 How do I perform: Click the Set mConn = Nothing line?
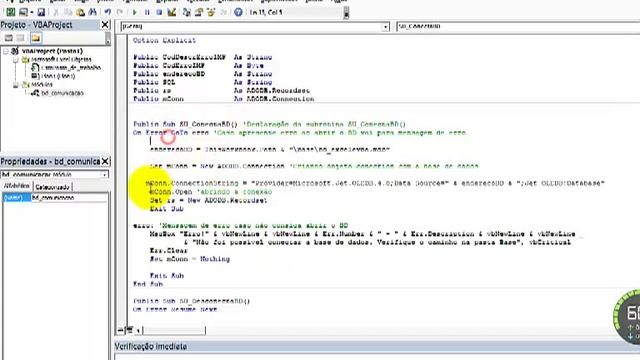(190, 259)
